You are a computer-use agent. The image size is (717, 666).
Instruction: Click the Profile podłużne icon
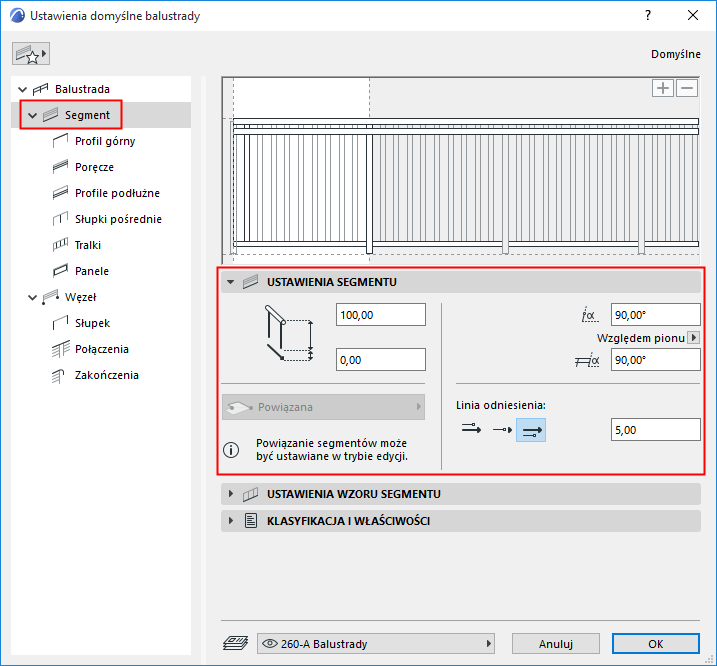(x=60, y=193)
